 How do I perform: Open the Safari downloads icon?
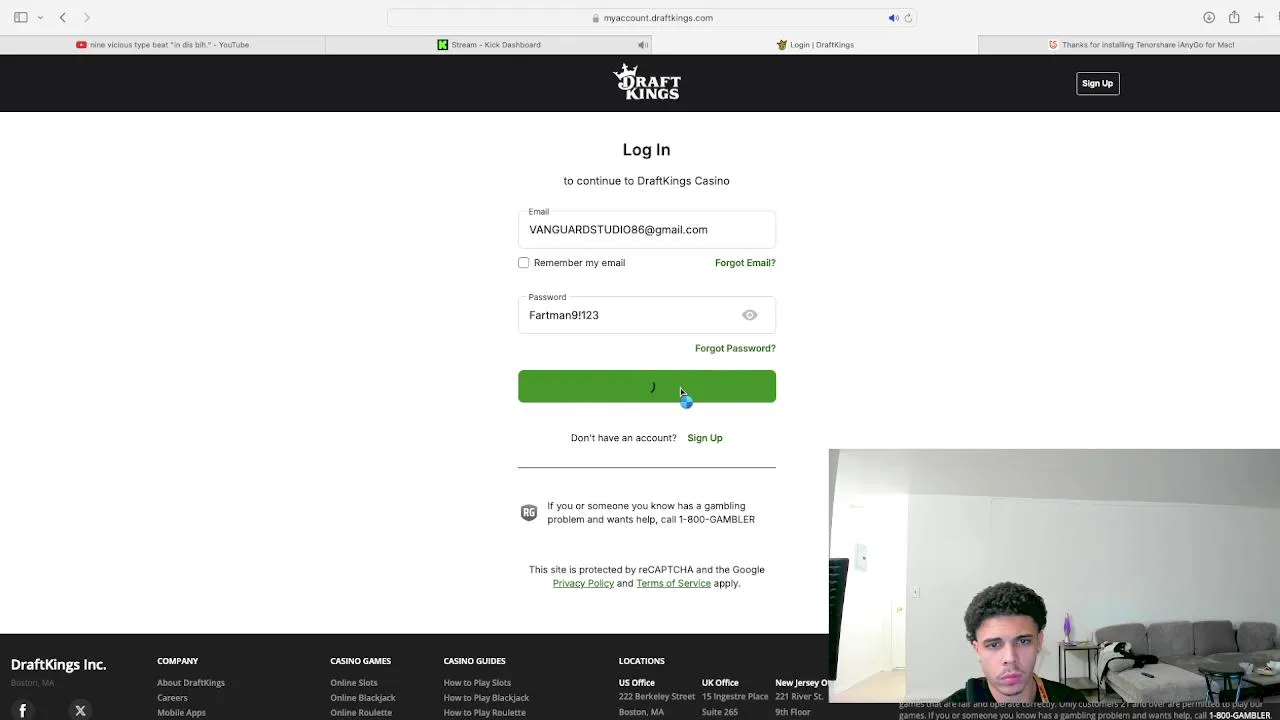[x=1209, y=17]
